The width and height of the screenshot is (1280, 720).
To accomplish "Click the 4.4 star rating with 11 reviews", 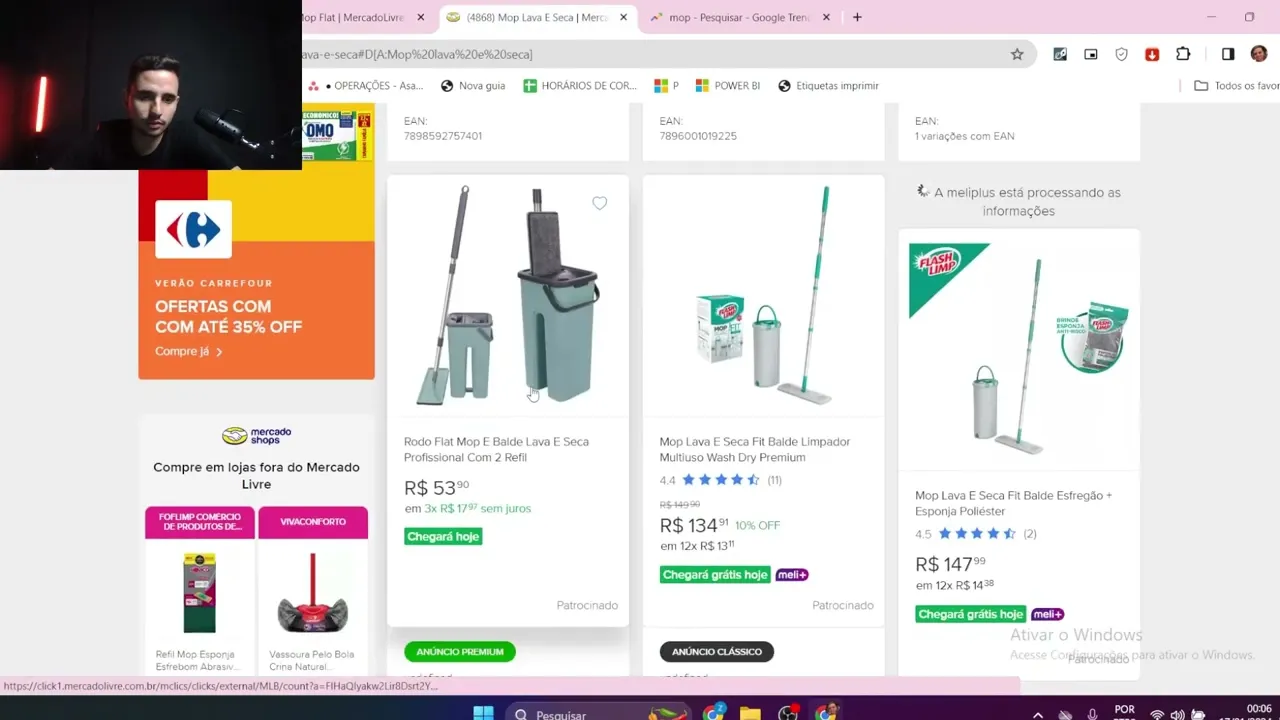I will pos(720,480).
